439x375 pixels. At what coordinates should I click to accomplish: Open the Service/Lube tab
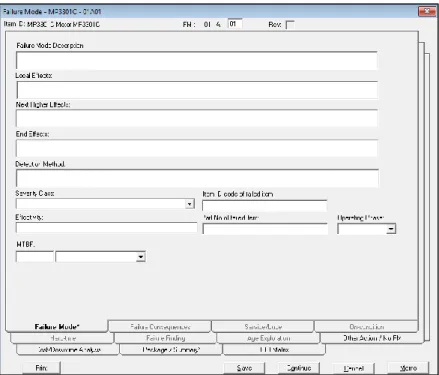pyautogui.click(x=263, y=327)
